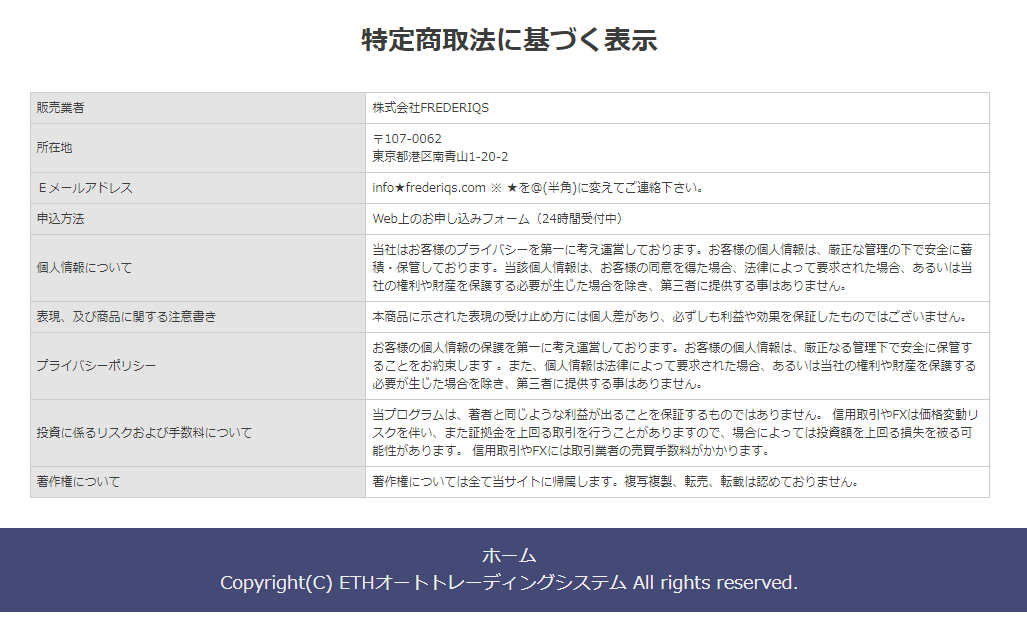Click the copyright ETHオートトレーディングシステム footer text
This screenshot has height=630, width=1027.
(513, 582)
